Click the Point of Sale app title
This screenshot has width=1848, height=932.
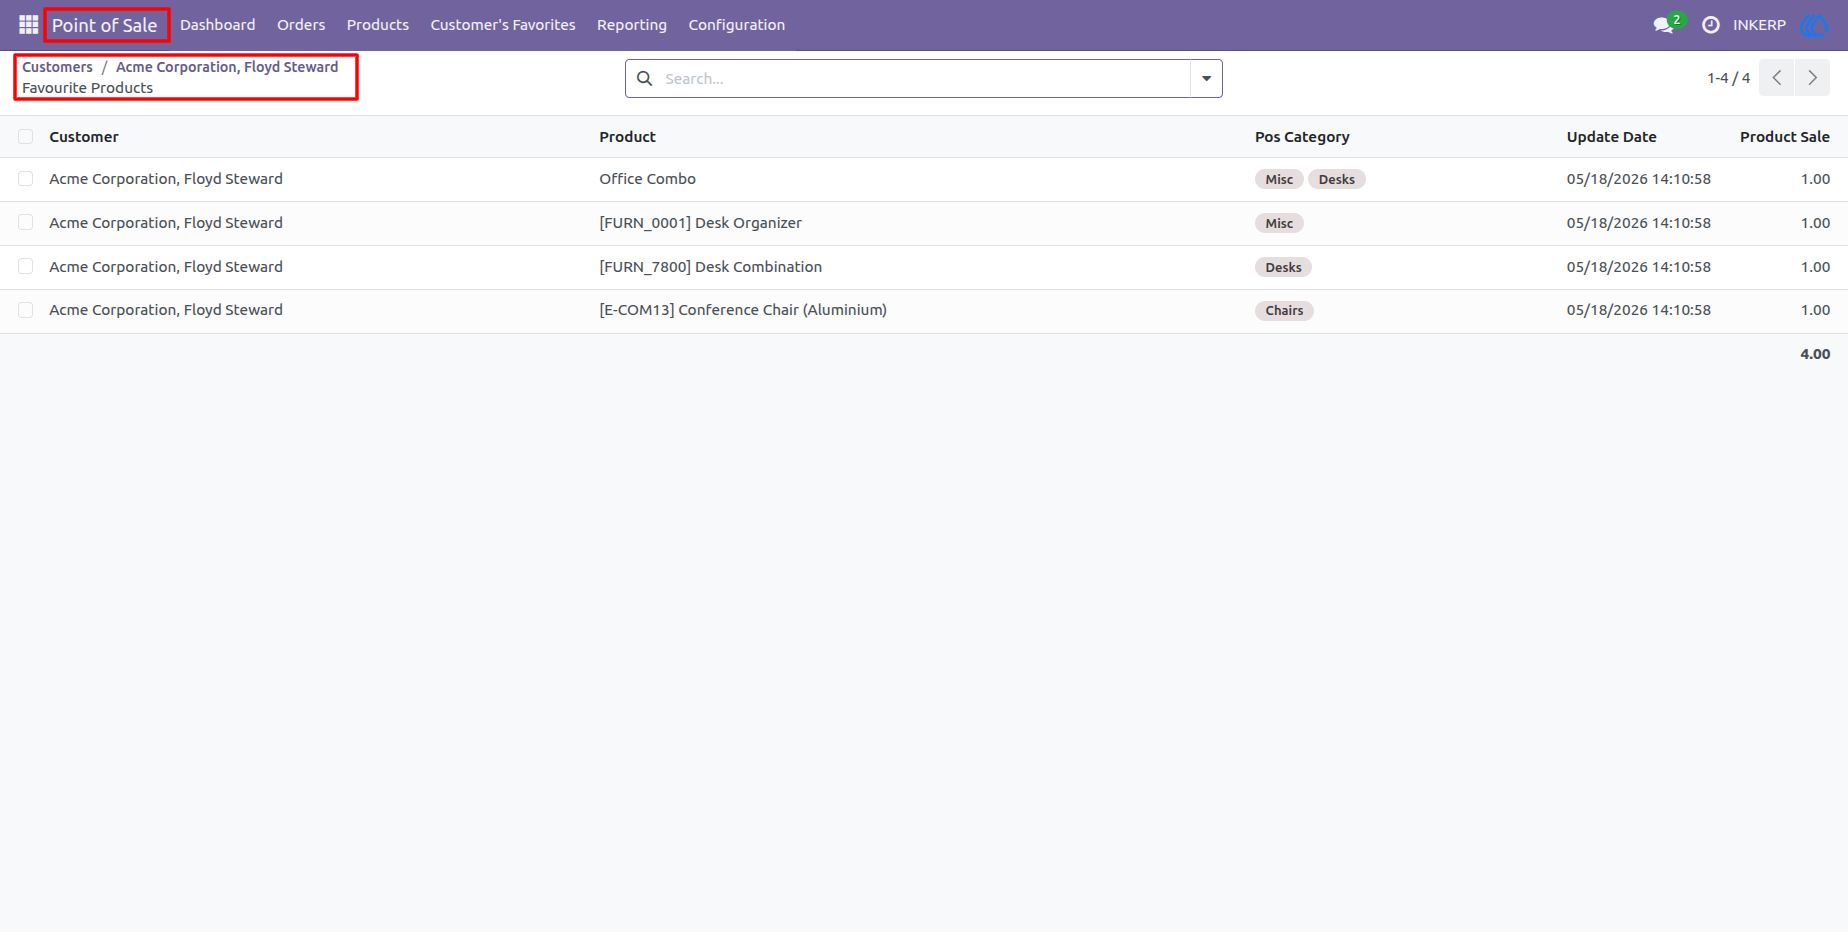[x=105, y=25]
